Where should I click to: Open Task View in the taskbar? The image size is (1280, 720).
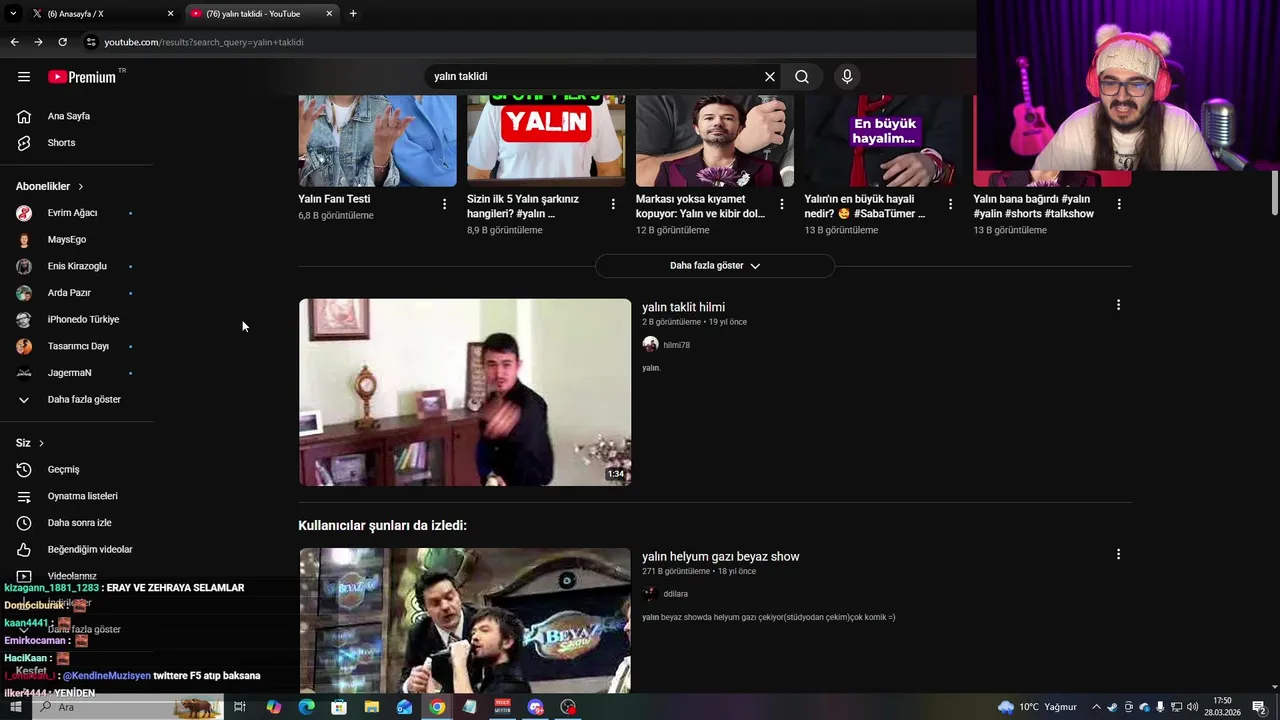point(240,707)
